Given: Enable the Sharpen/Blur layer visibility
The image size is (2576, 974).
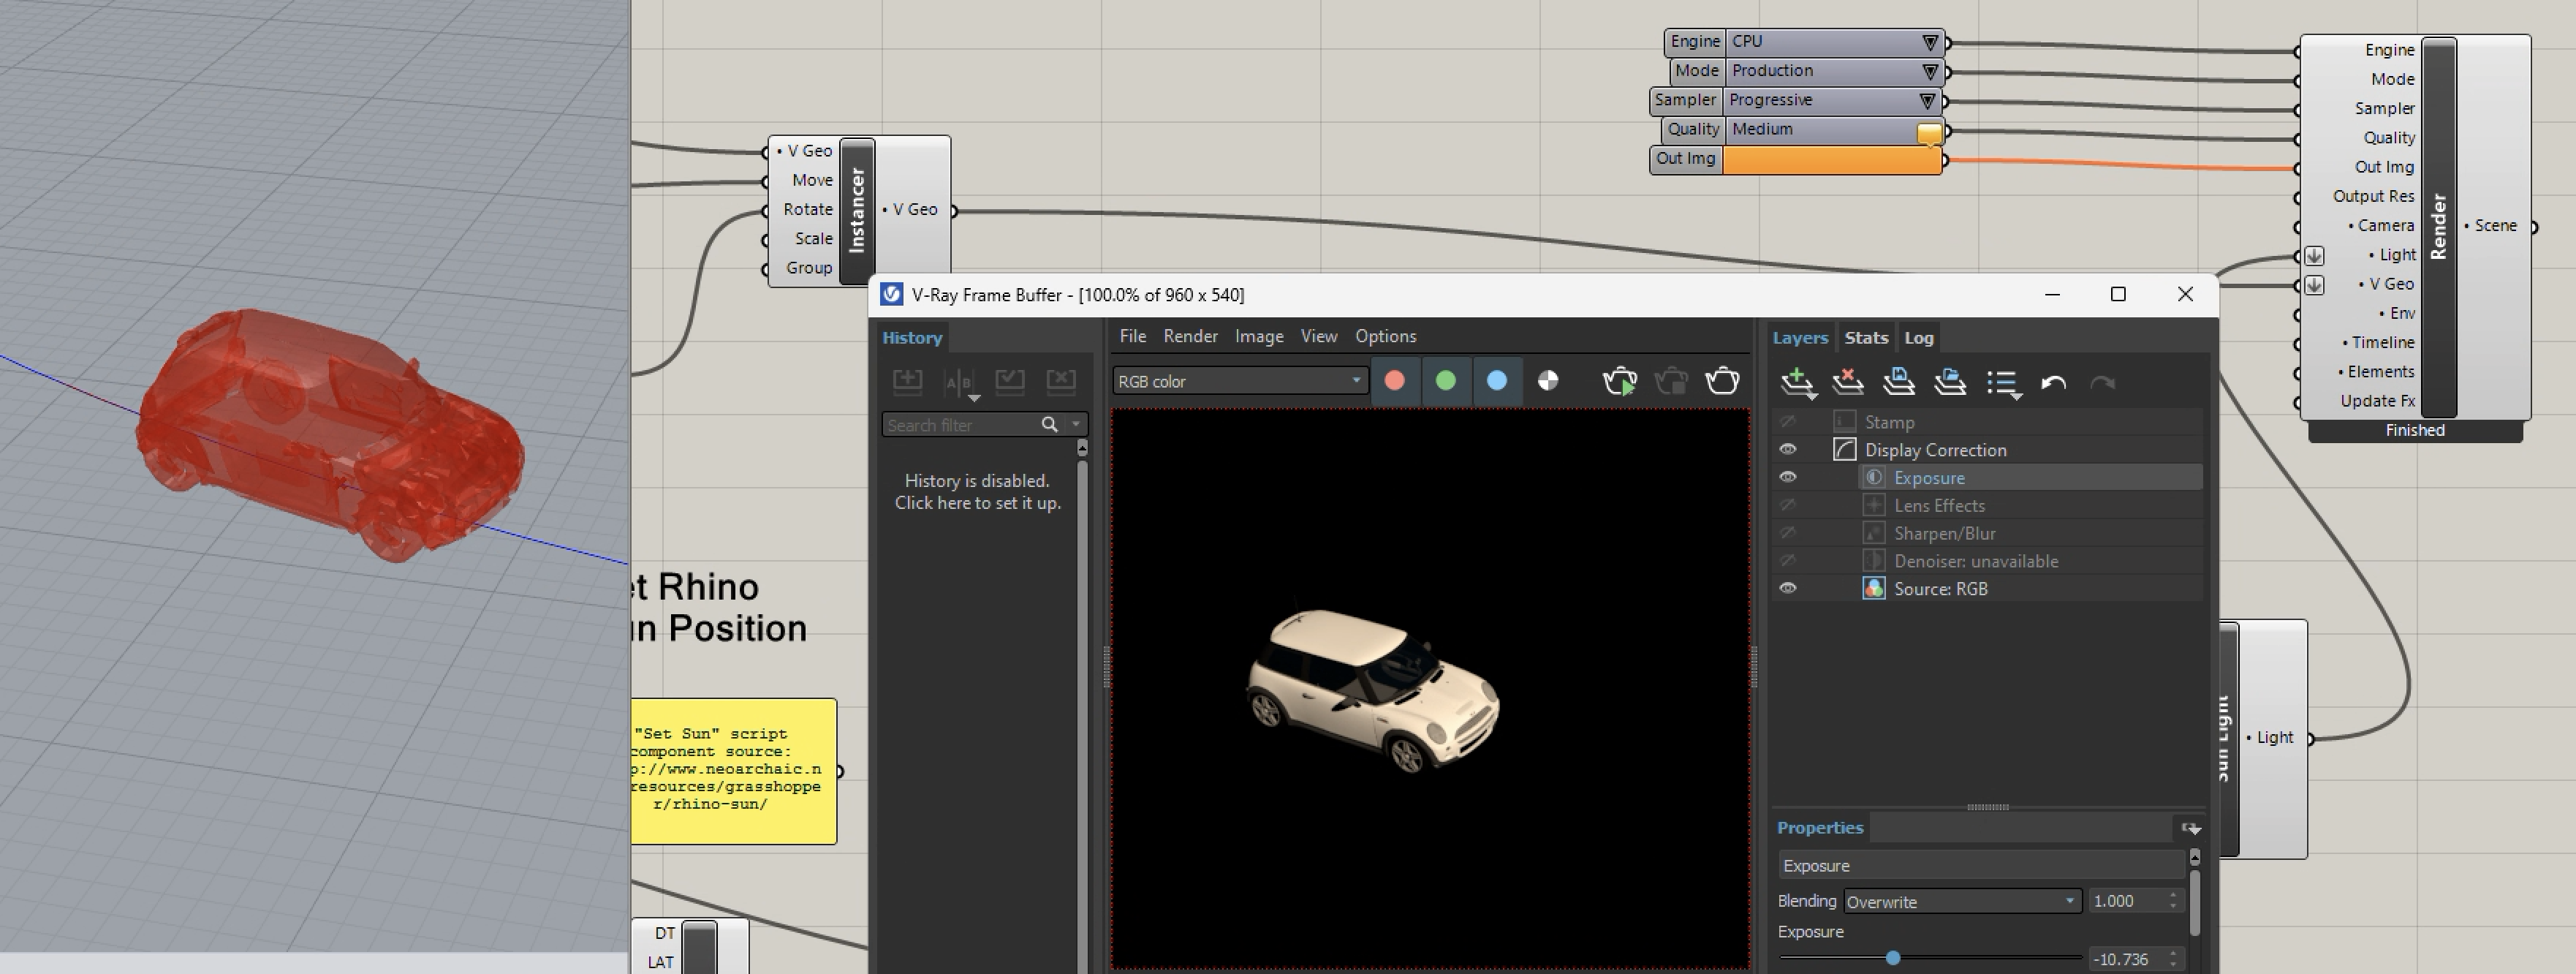Looking at the screenshot, I should (x=1788, y=534).
